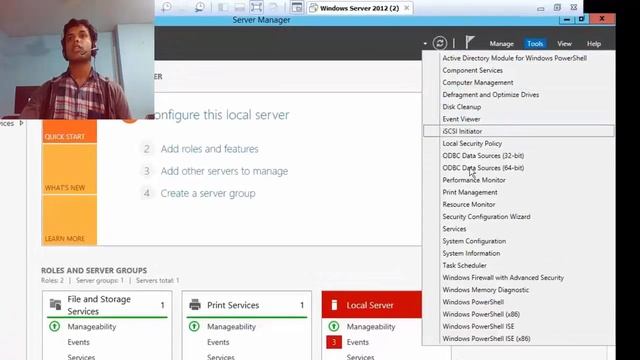The width and height of the screenshot is (640, 360).
Task: Open the File and Storage Services tile title
Action: tap(99, 305)
